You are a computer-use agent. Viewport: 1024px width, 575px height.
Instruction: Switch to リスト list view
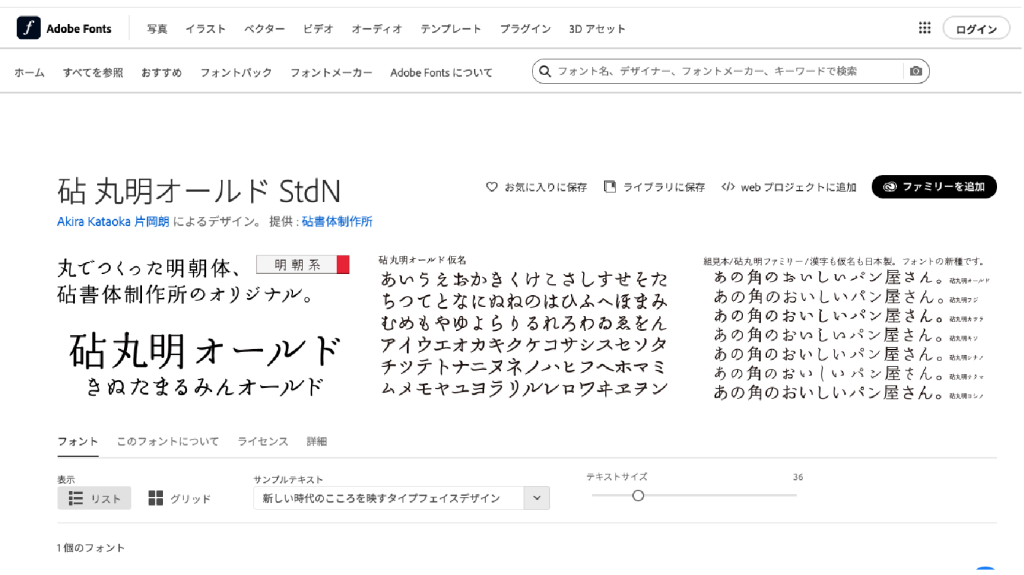[94, 499]
